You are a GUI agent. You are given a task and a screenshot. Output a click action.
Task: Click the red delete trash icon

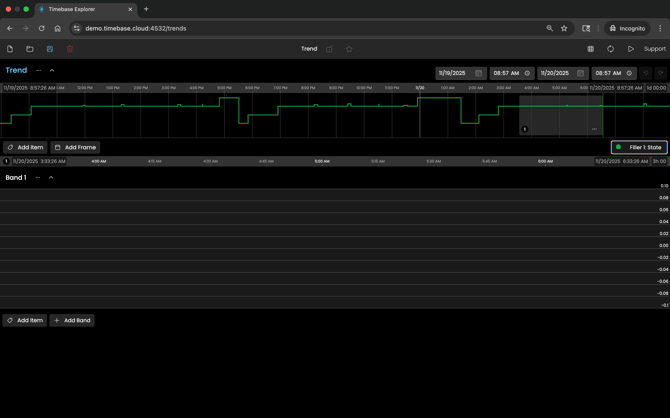pos(70,49)
